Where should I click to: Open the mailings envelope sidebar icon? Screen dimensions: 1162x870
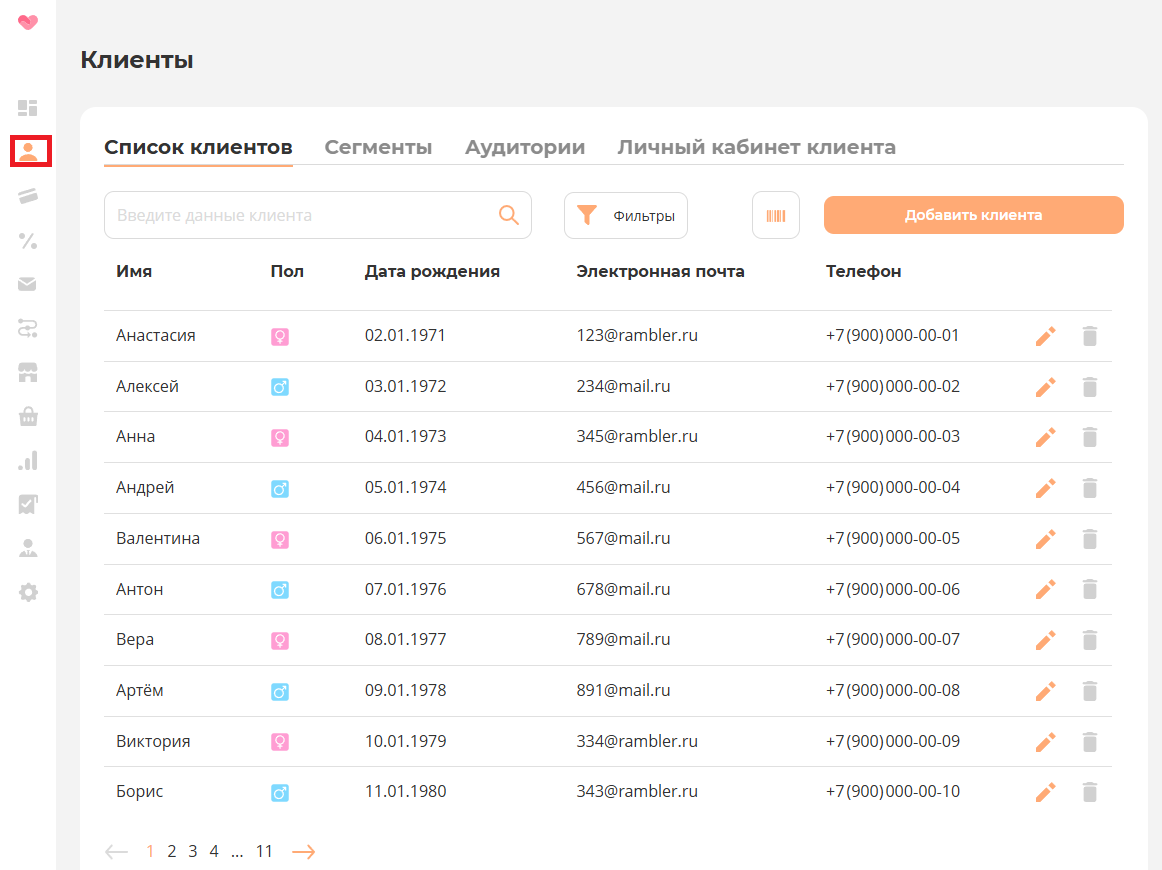[x=28, y=284]
